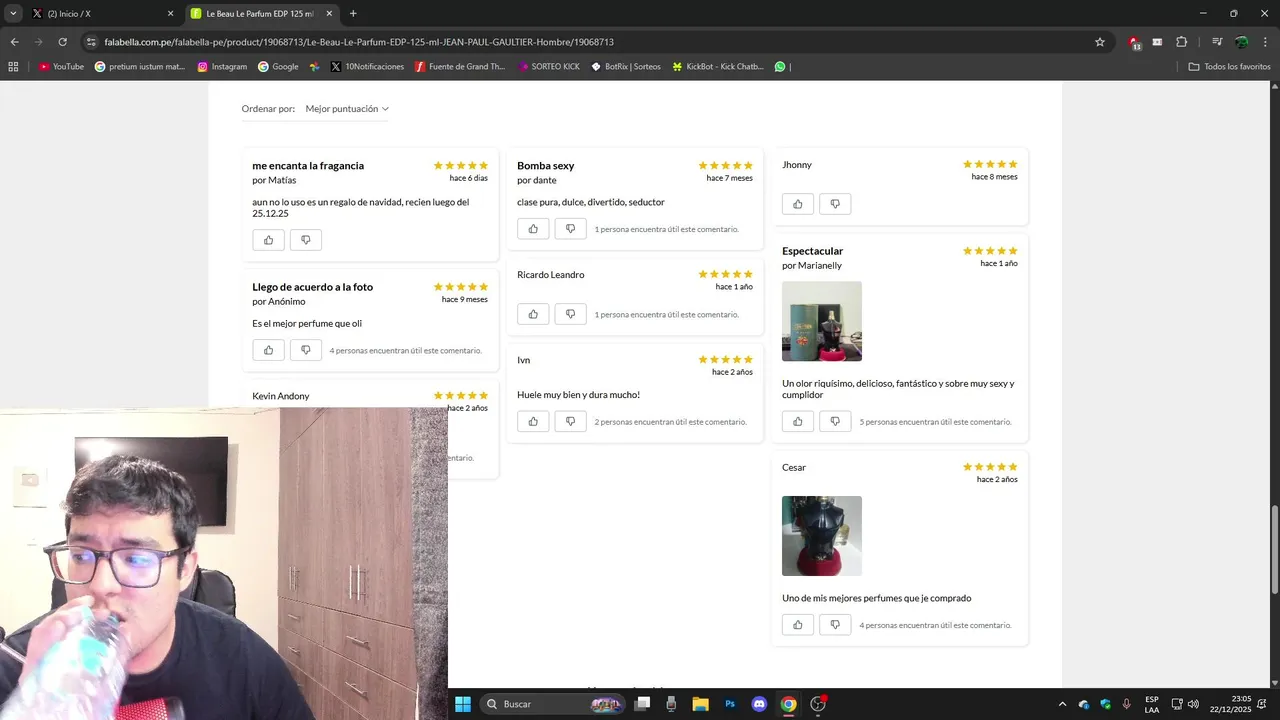Click the microphone icon in system tray
Screen dimensions: 1280x720
click(x=1127, y=704)
